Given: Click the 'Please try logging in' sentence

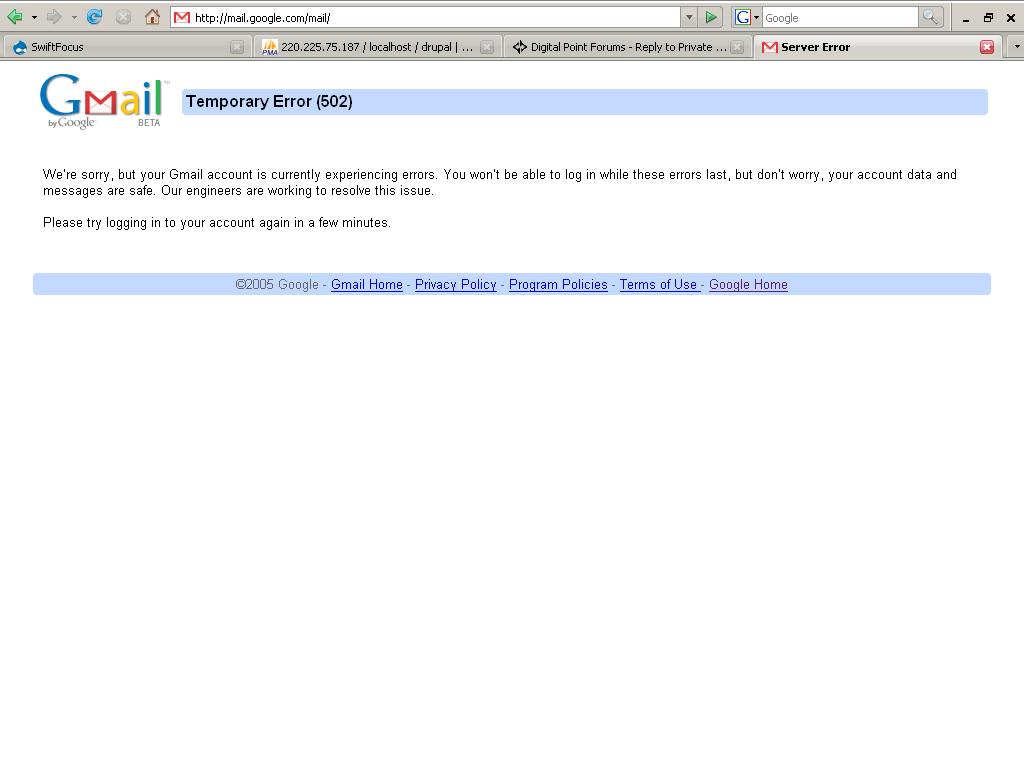Looking at the screenshot, I should tap(217, 223).
